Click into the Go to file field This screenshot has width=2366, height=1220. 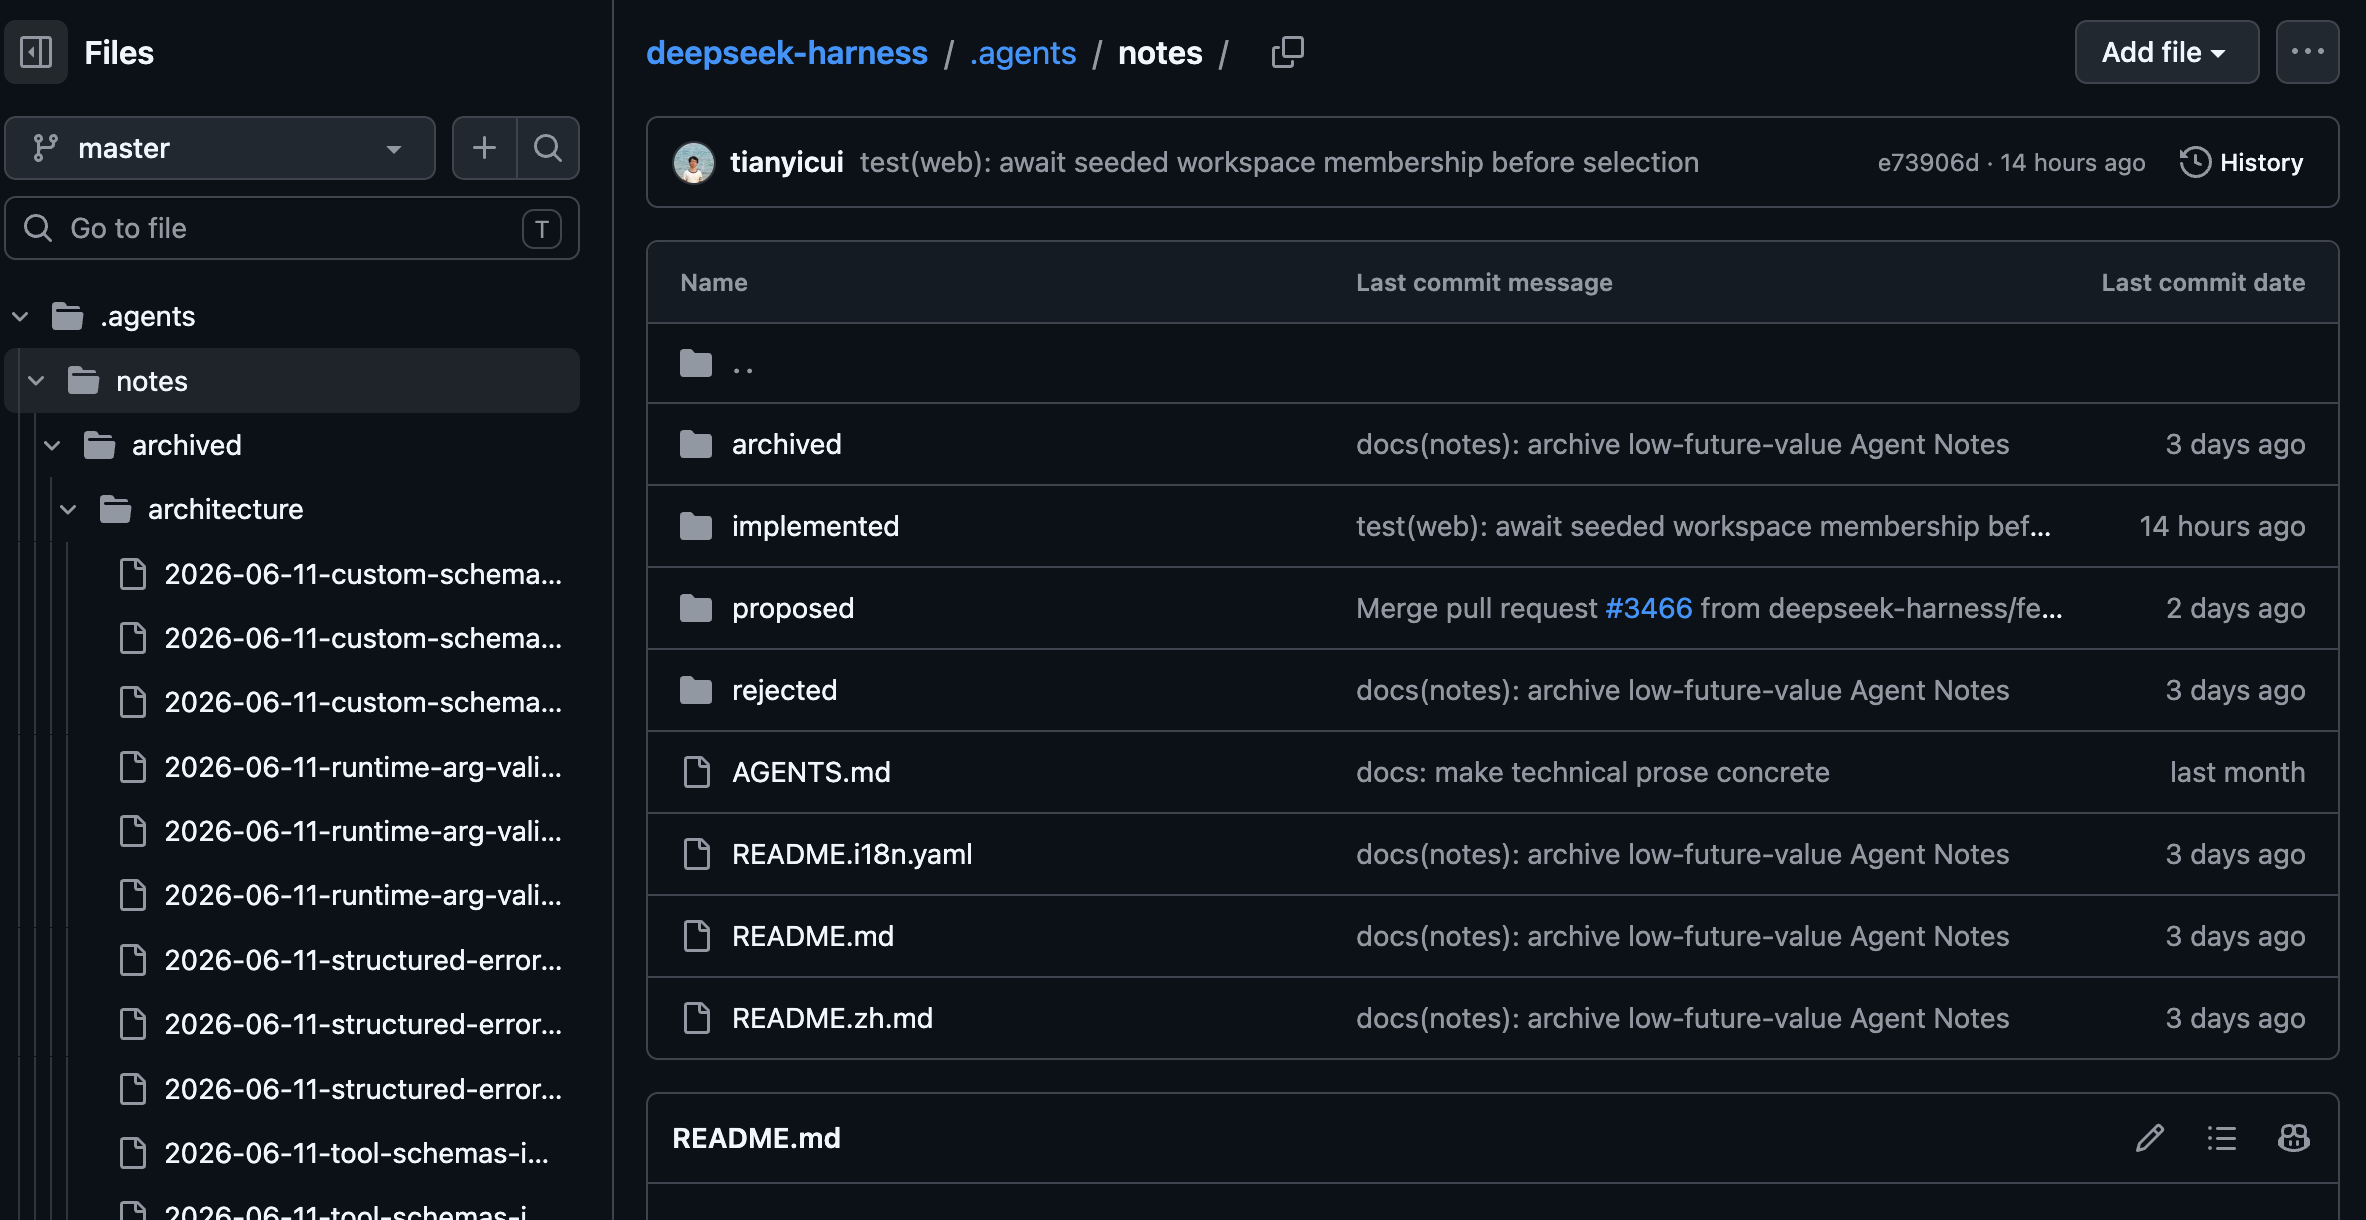[292, 228]
